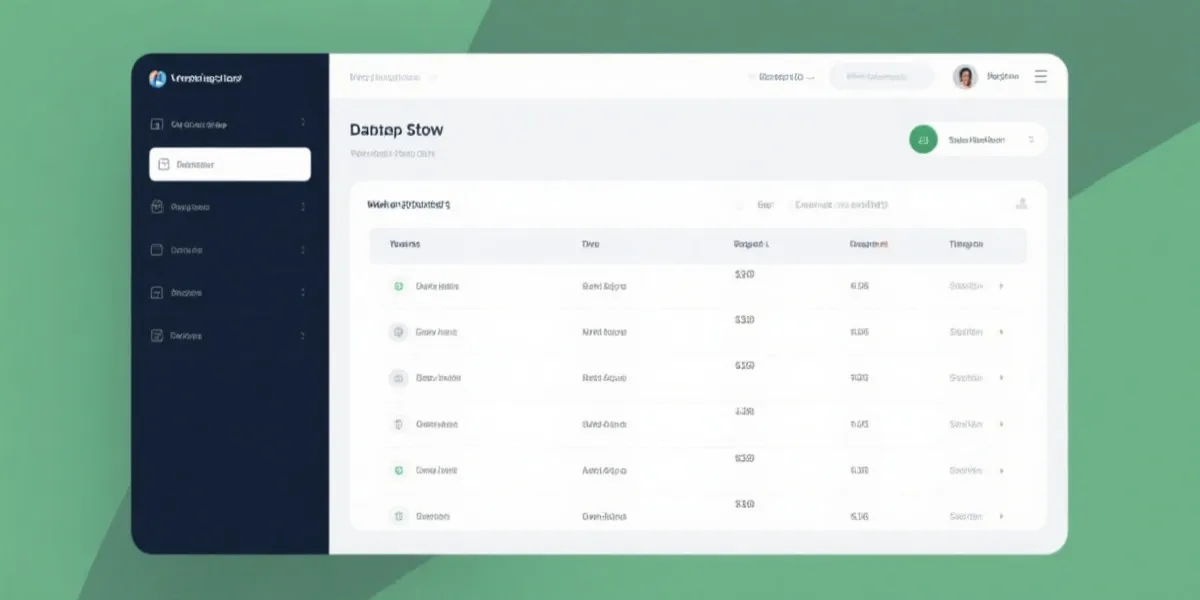Open the dropdown beside the green circular icon

pos(1030,141)
